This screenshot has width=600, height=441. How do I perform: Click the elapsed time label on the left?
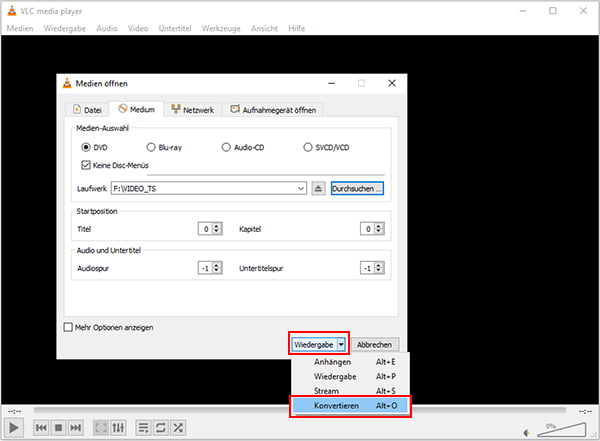15,411
